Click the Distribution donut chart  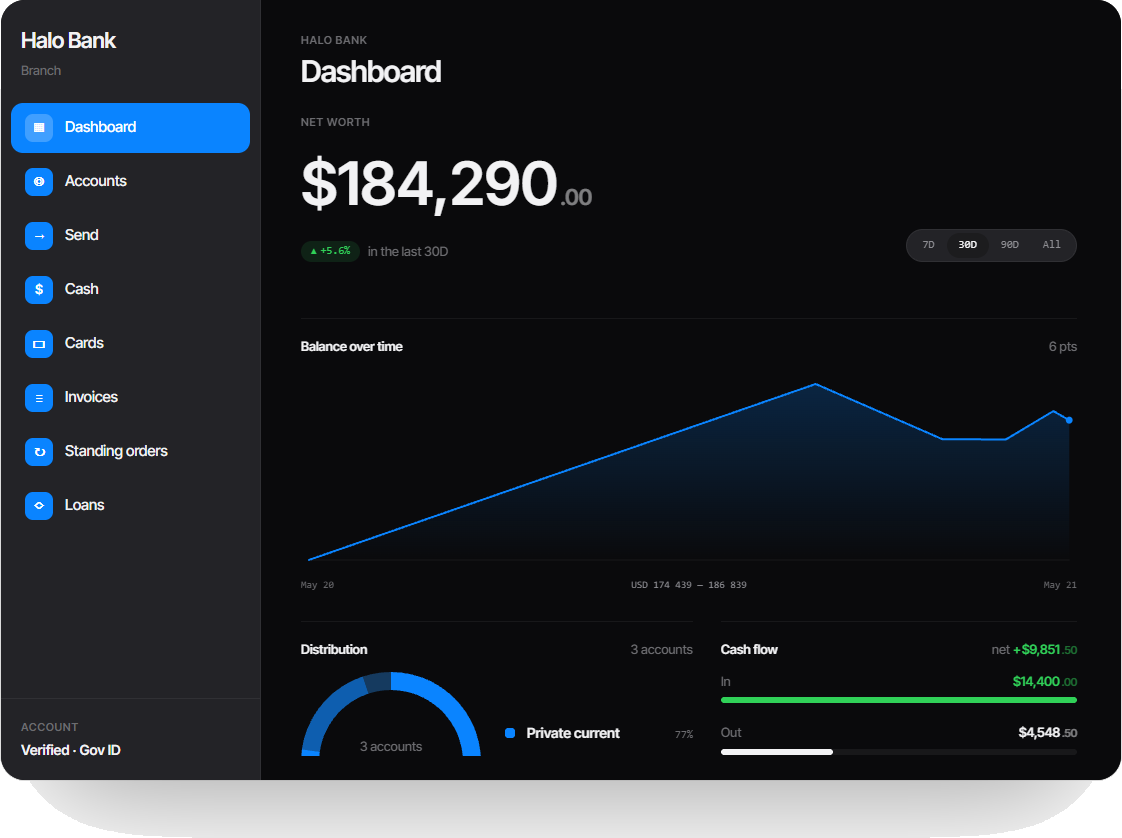click(391, 713)
